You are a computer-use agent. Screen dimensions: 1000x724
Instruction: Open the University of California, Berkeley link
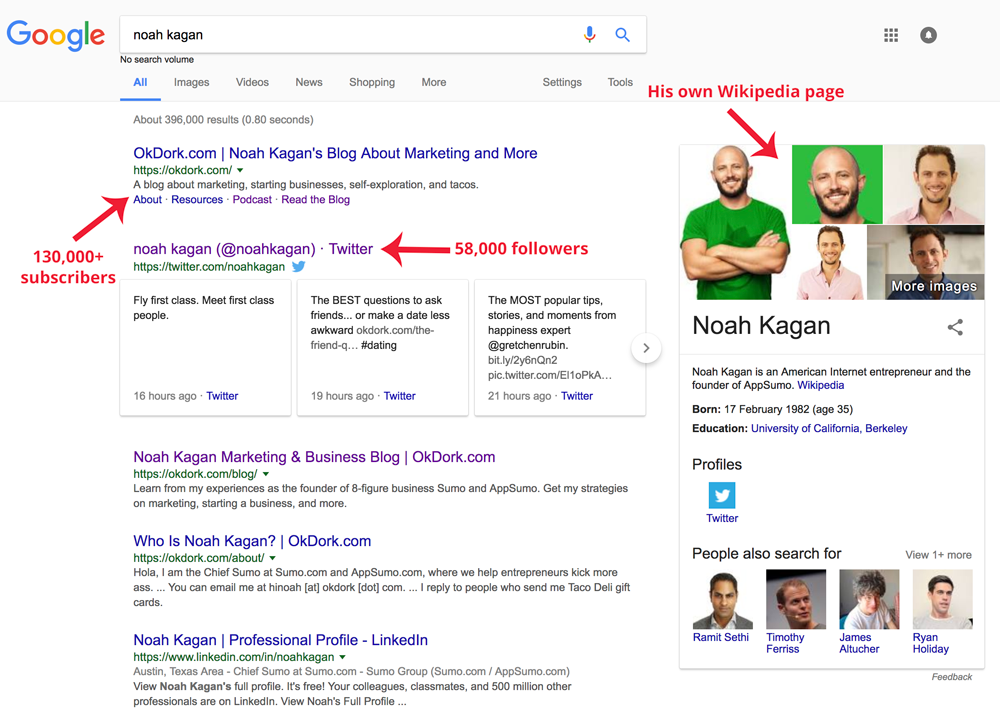(829, 429)
